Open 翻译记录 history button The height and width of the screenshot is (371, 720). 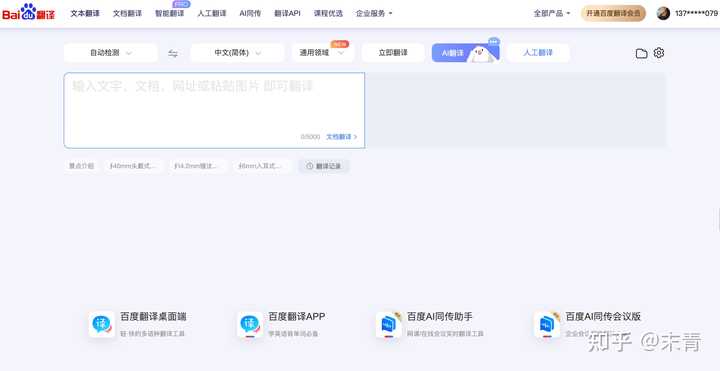tap(324, 166)
